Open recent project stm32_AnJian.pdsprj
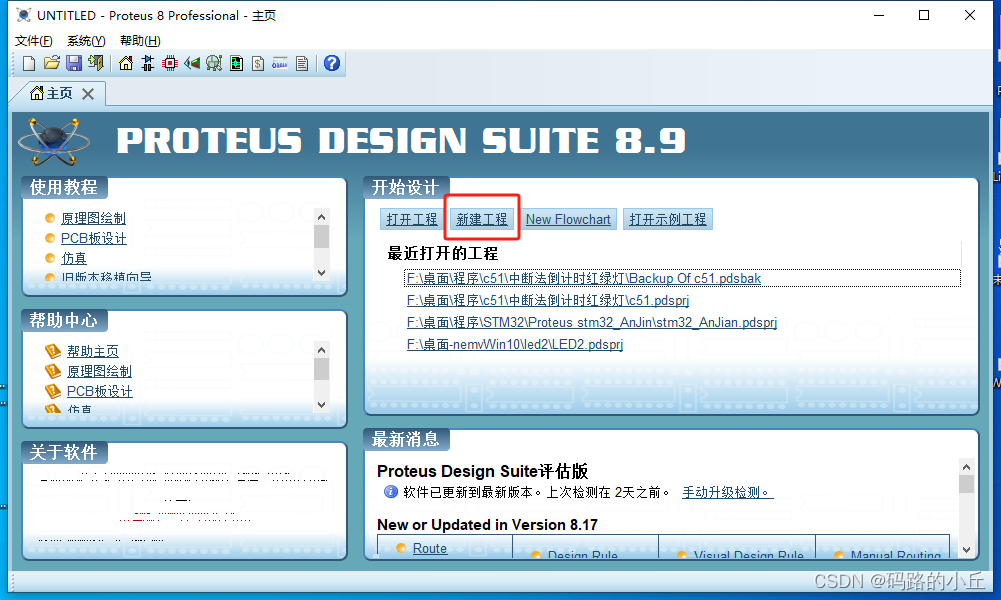Image resolution: width=1001 pixels, height=600 pixels. pos(592,322)
